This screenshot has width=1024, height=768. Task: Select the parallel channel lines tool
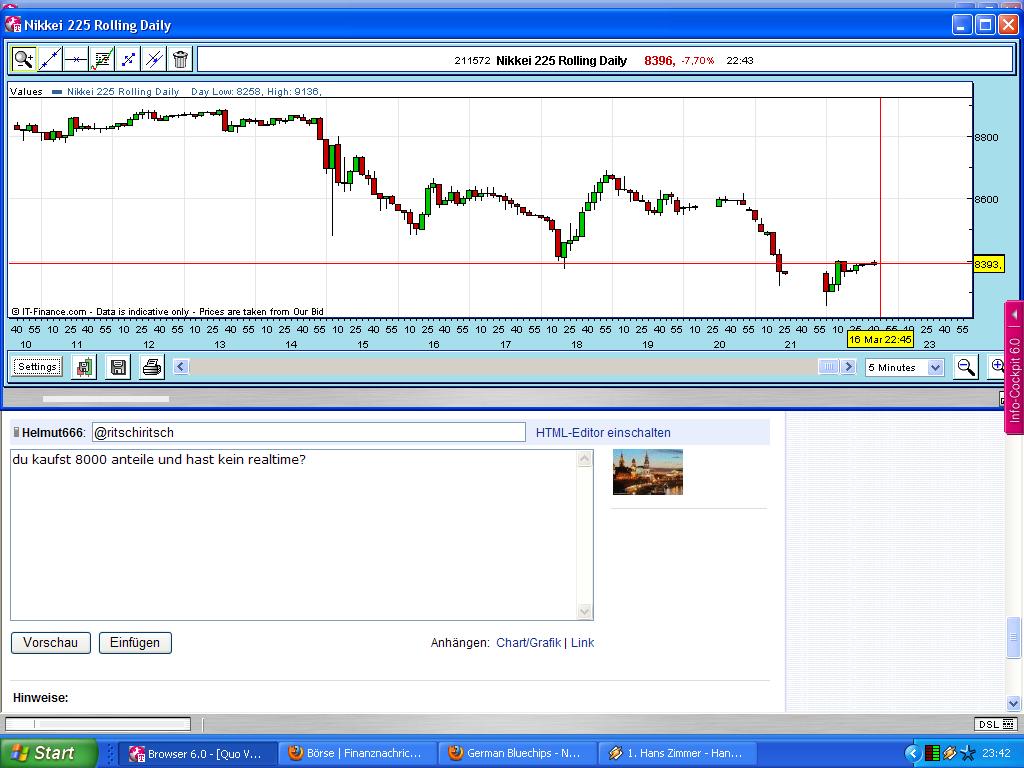point(154,59)
